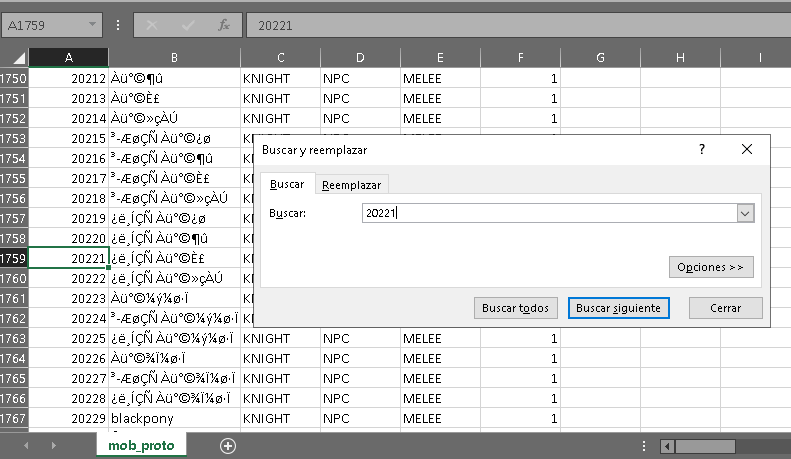This screenshot has width=791, height=459.
Task: Select row header 1759
Action: point(14,259)
